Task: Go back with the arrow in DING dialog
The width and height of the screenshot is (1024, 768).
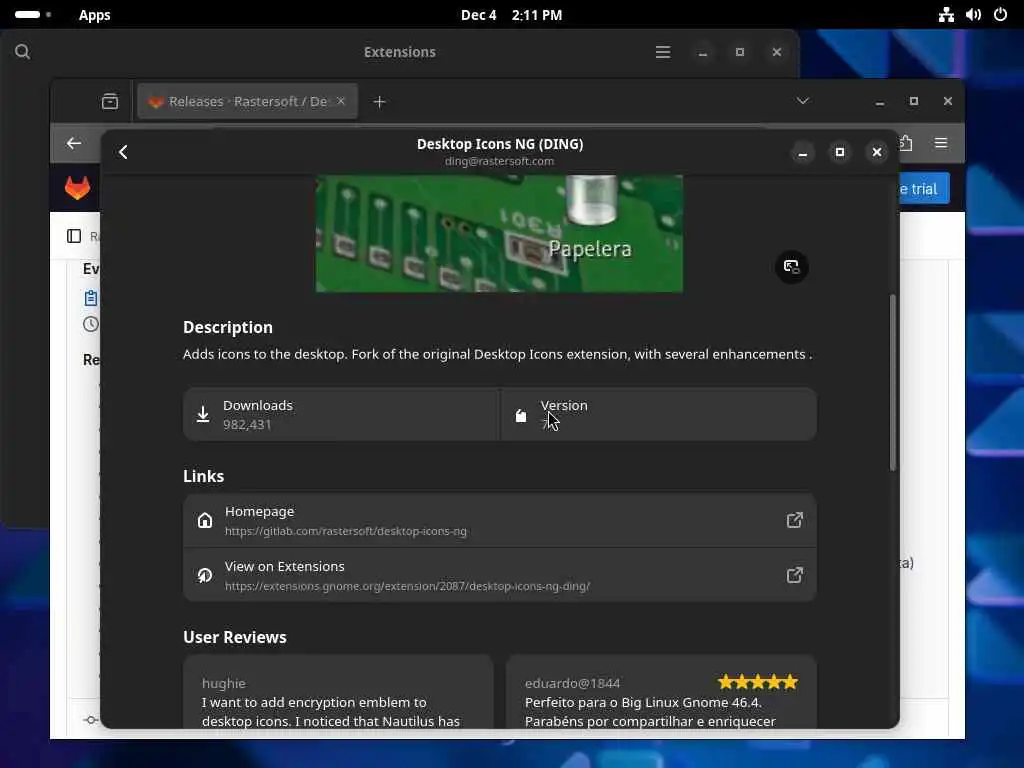Action: pos(123,152)
